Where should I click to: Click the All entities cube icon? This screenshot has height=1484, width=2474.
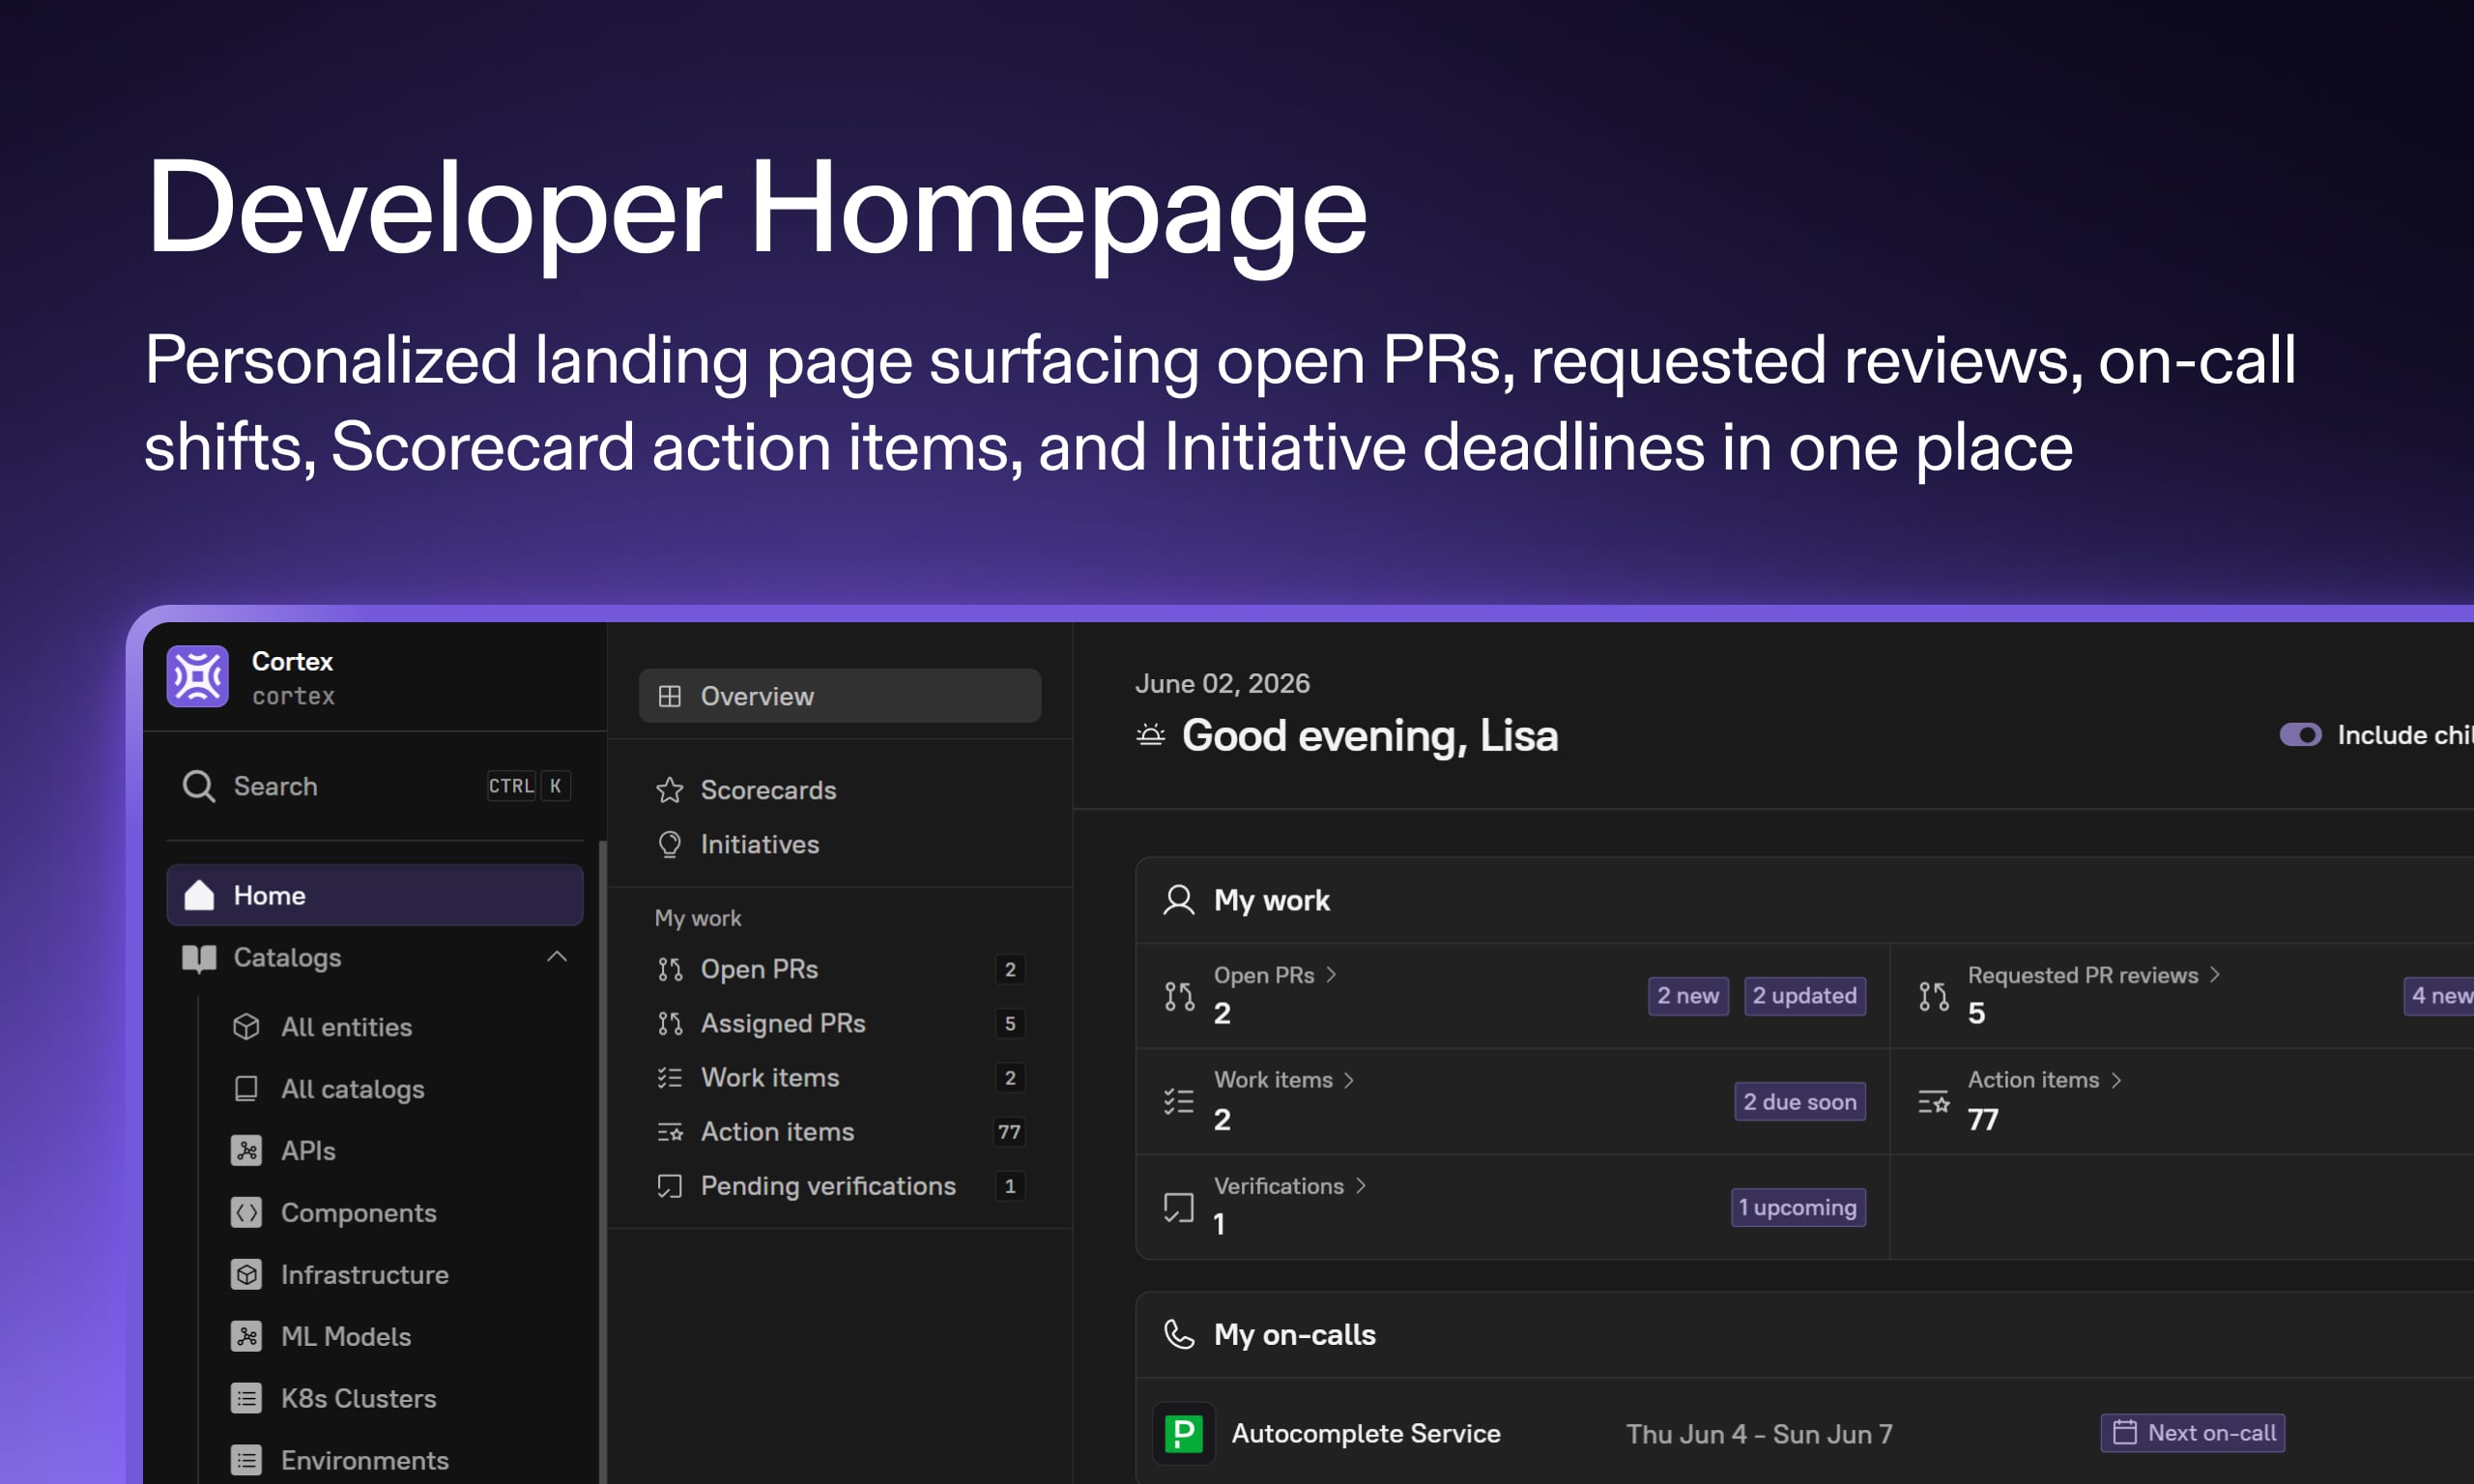[x=246, y=1027]
